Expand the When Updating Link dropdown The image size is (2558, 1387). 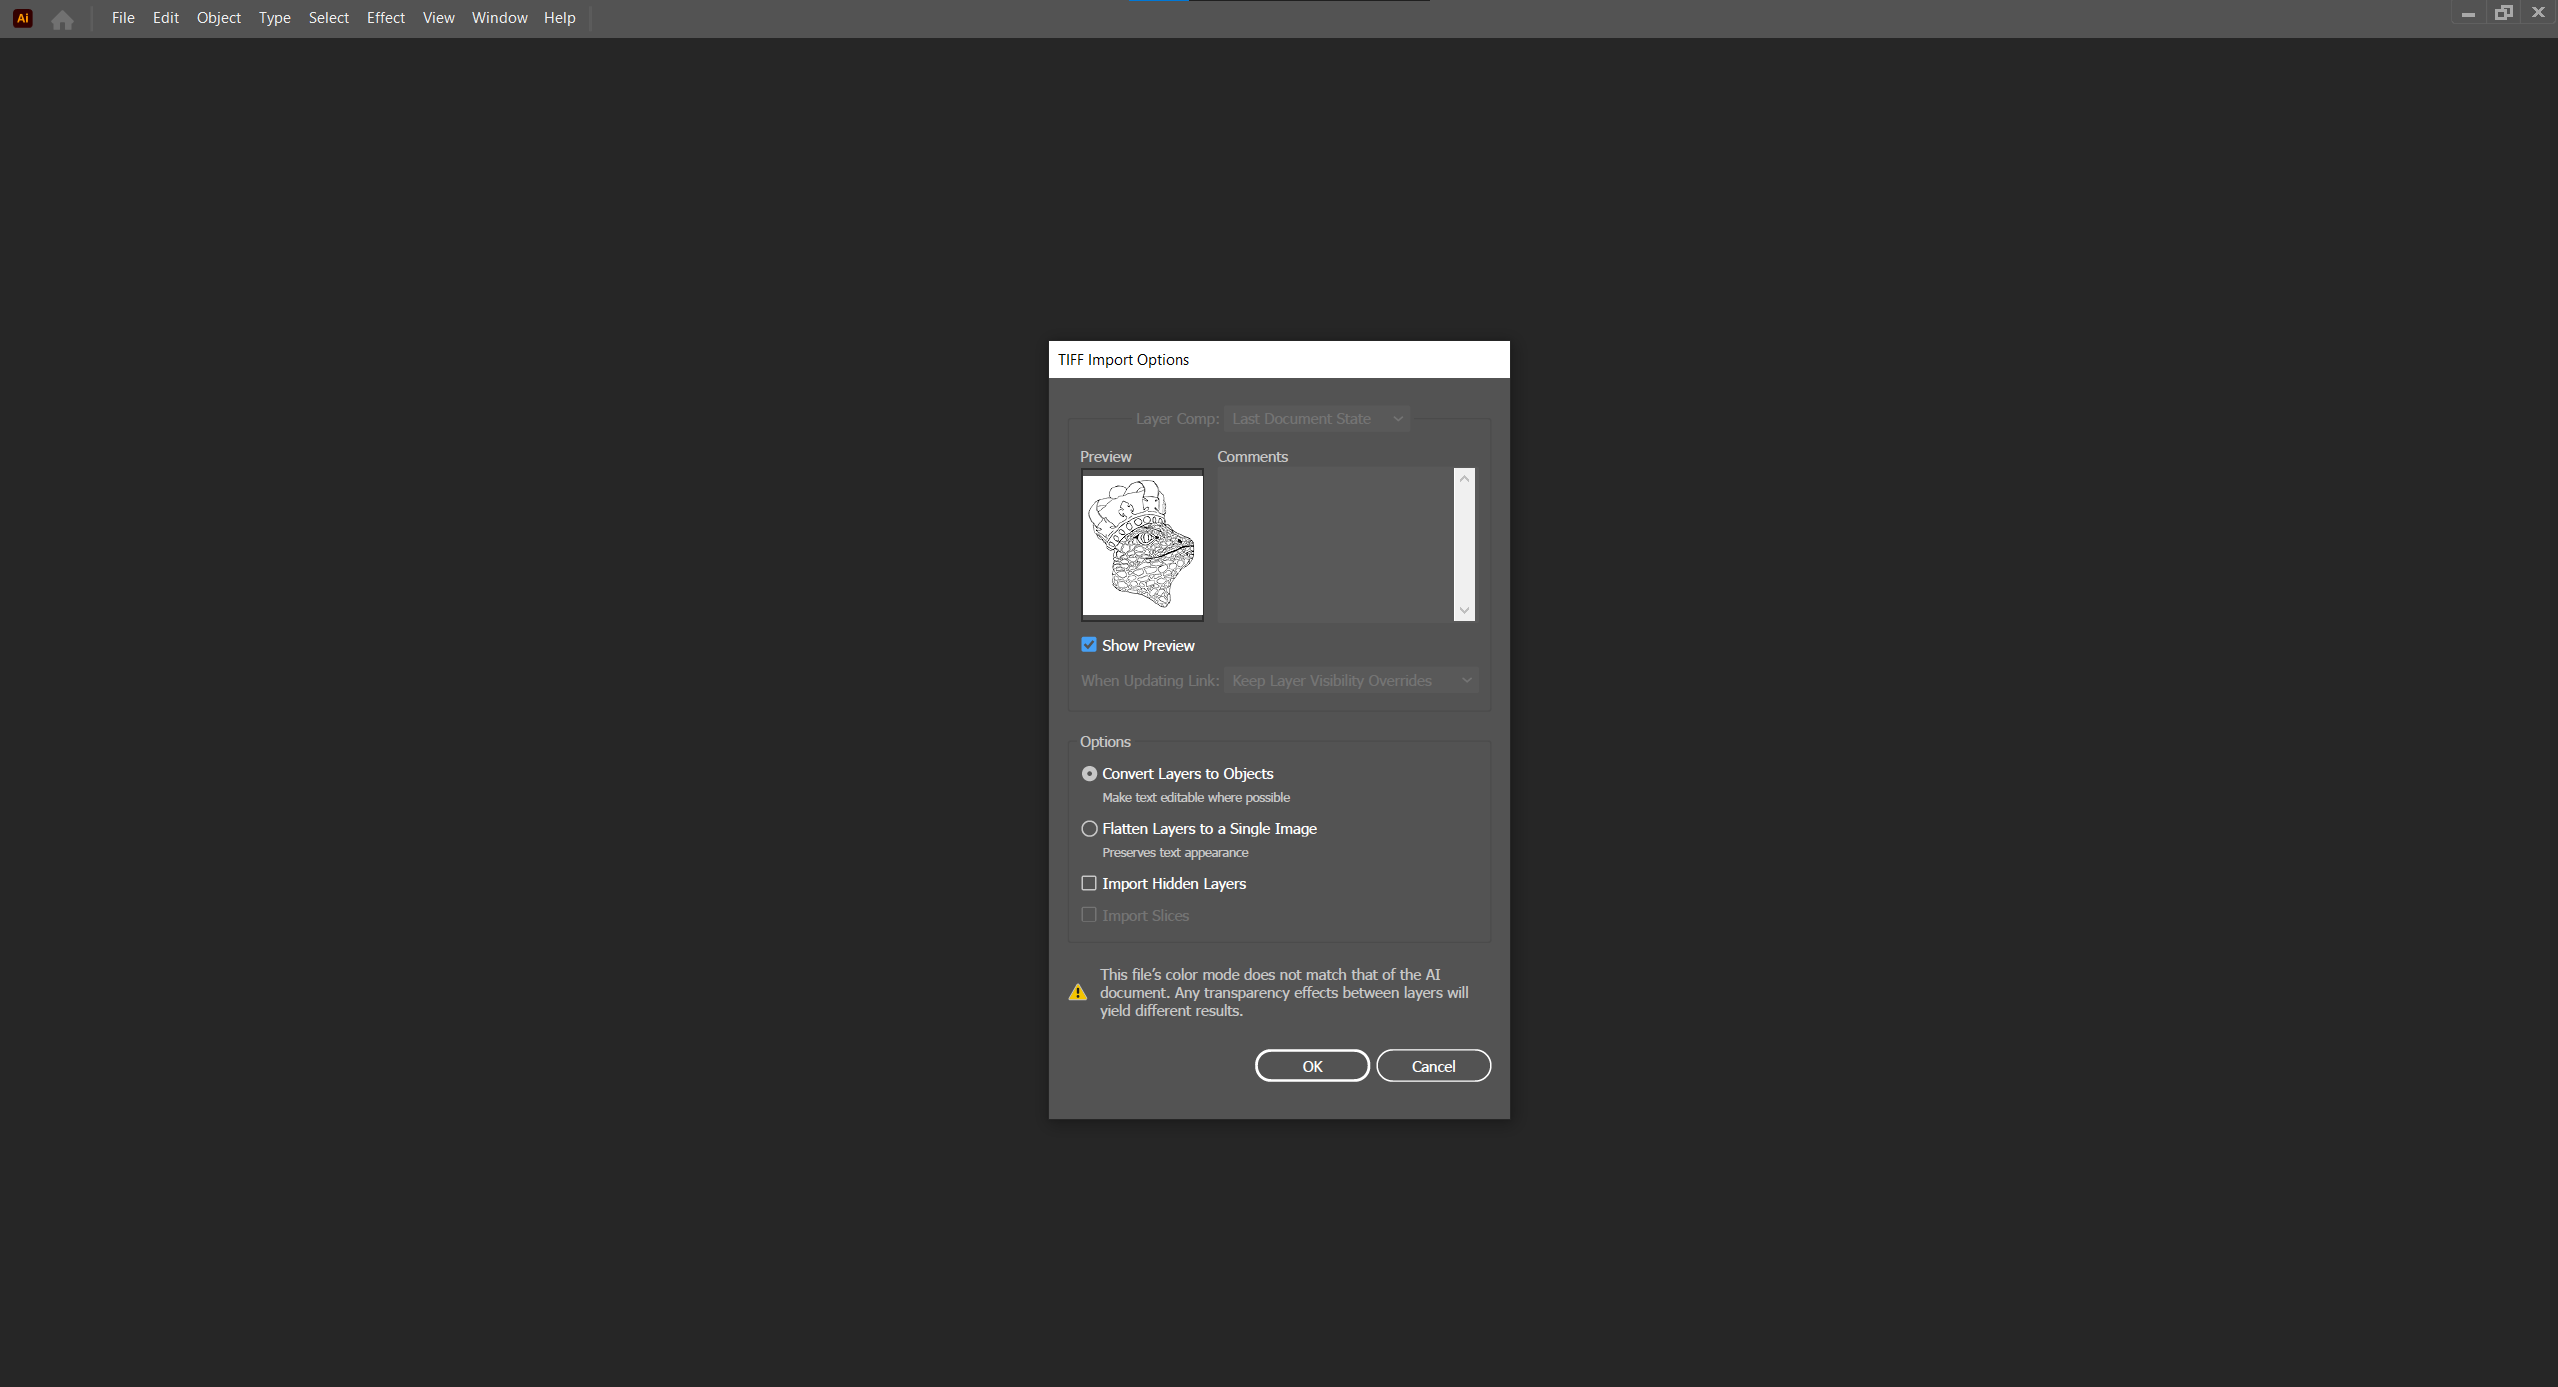pyautogui.click(x=1350, y=680)
